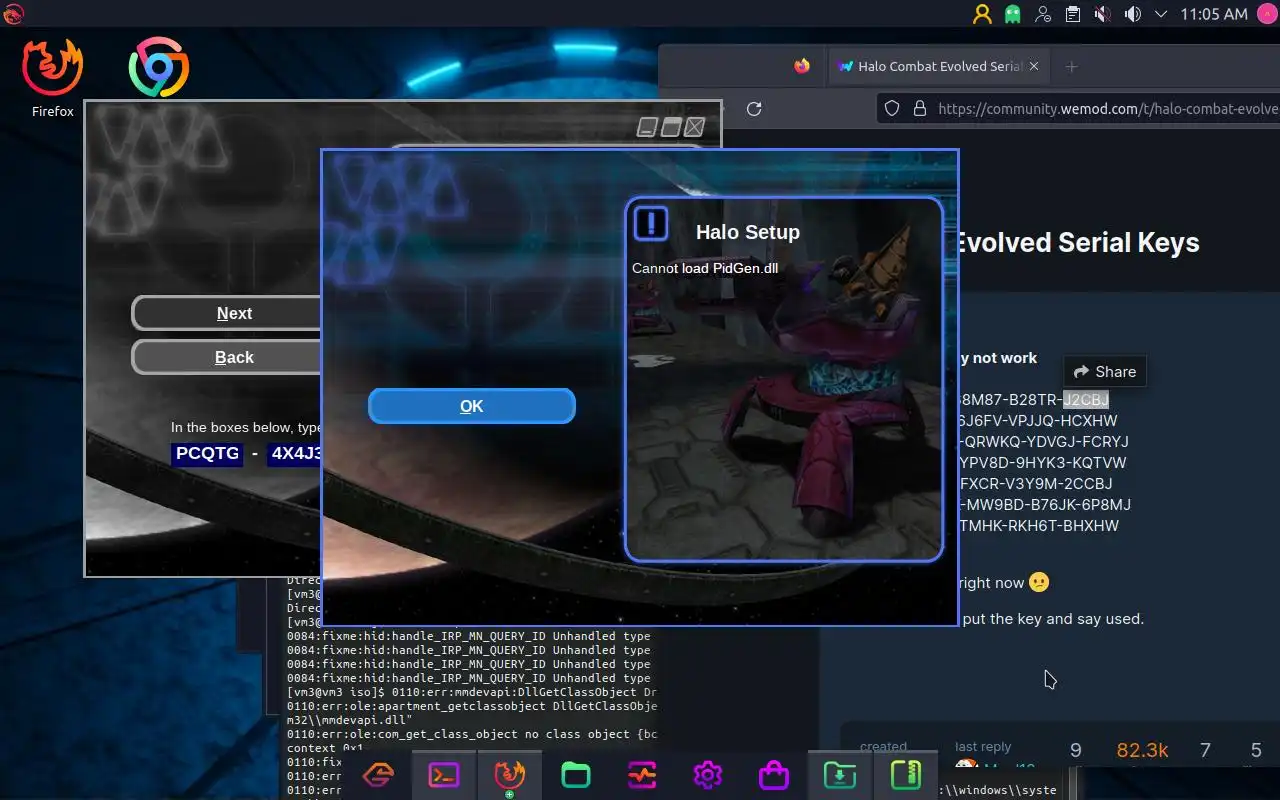Open the software store bag icon in dock

773,775
